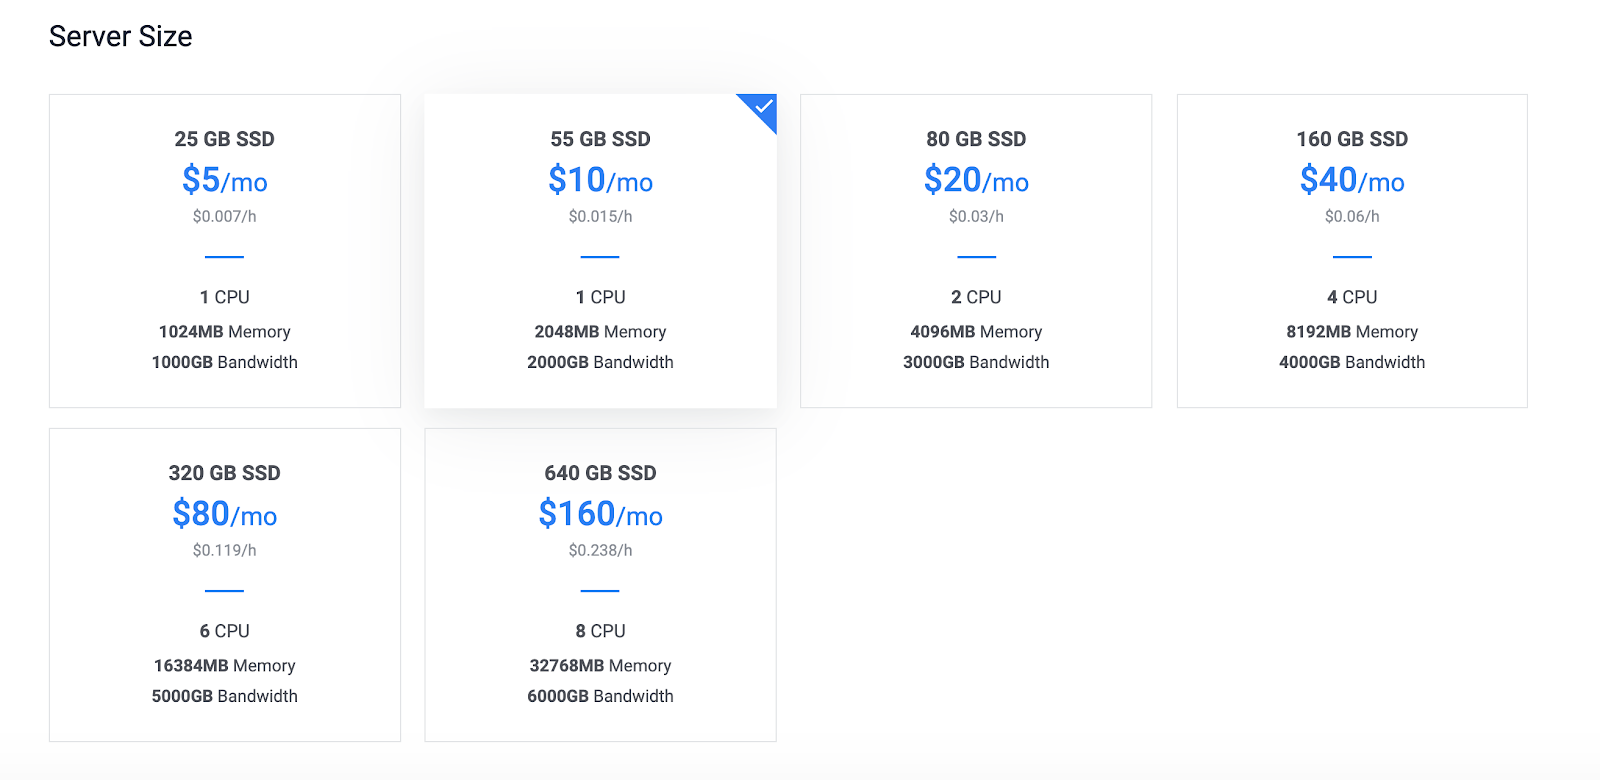Click the 55 GB SSD plan title
Image resolution: width=1600 pixels, height=780 pixels.
(x=600, y=139)
